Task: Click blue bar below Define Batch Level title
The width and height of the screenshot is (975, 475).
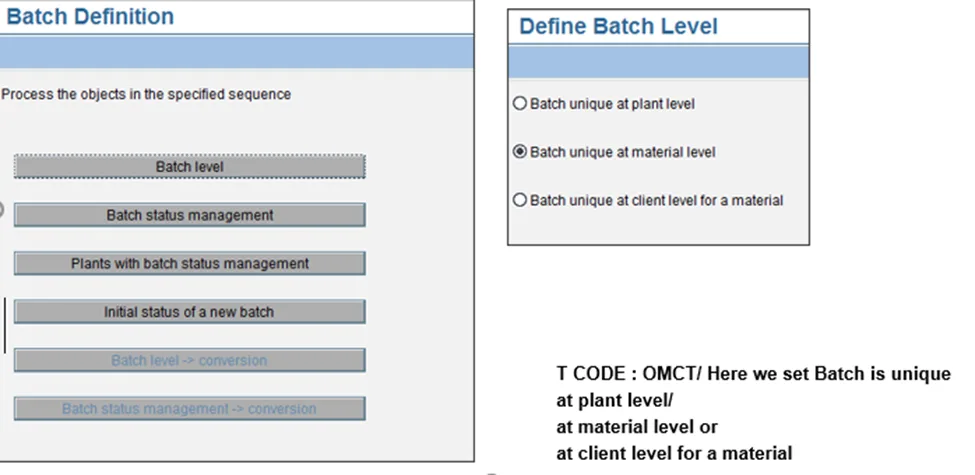Action: click(658, 62)
